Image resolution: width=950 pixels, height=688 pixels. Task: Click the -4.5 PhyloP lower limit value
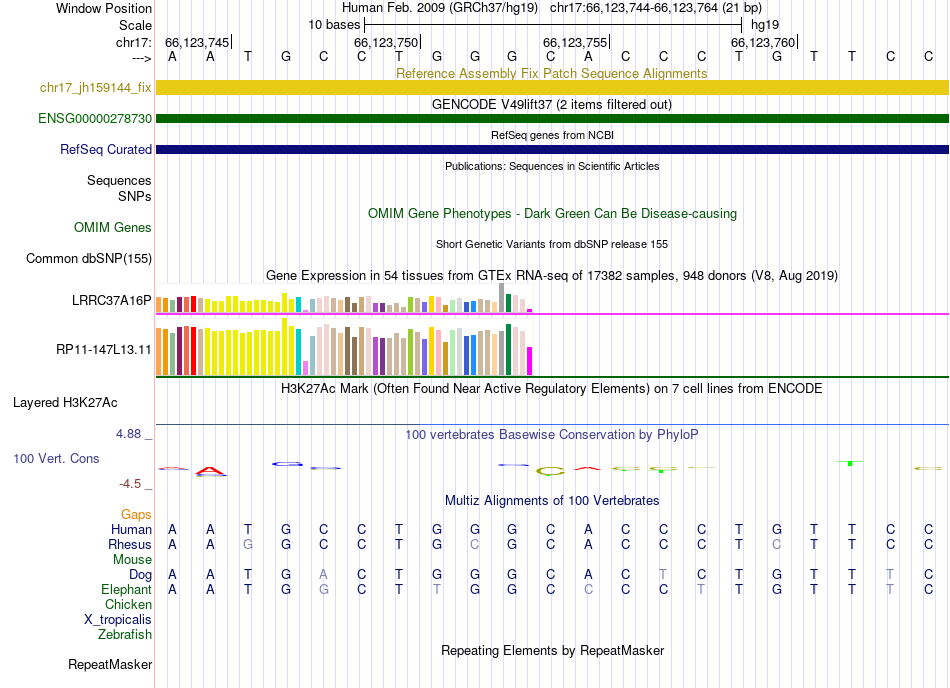[130, 483]
